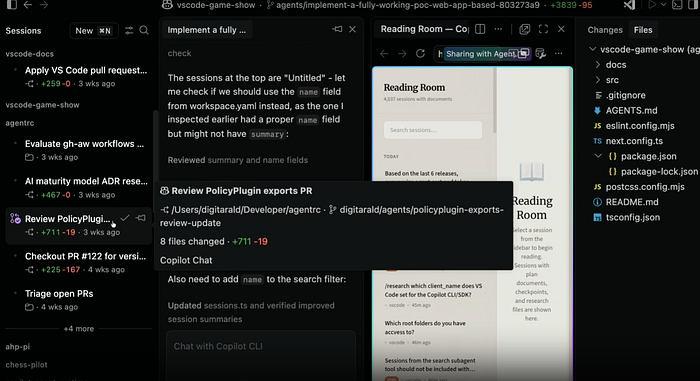700x381 pixels.
Task: Expand the ahp-pi session group
Action: coord(18,347)
